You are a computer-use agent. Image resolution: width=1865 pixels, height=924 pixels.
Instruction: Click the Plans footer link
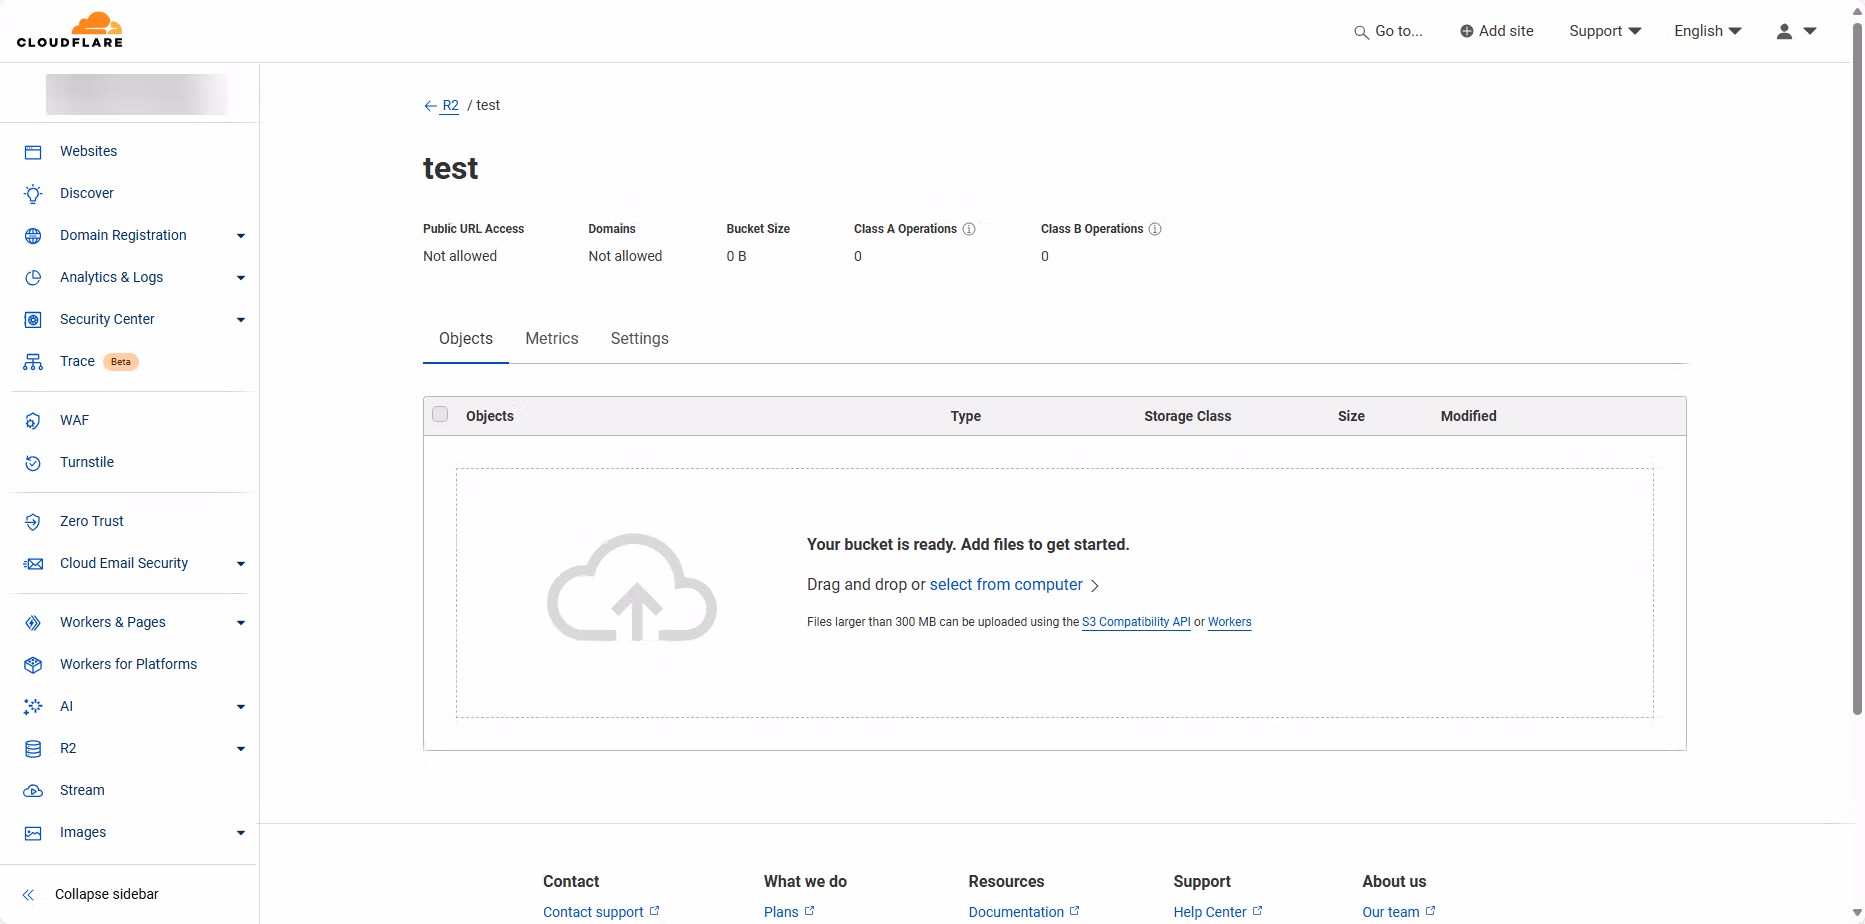[789, 912]
